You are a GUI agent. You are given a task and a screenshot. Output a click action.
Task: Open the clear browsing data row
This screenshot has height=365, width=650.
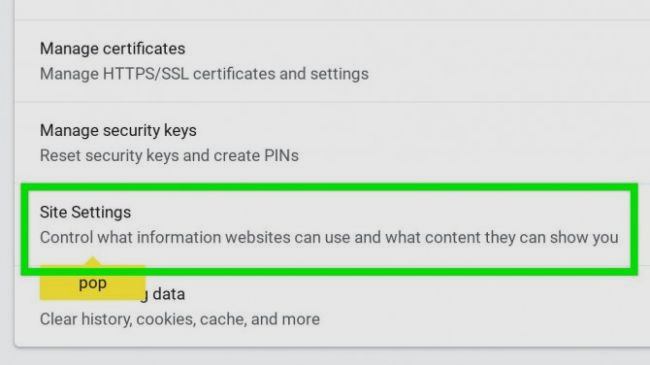pyautogui.click(x=332, y=307)
